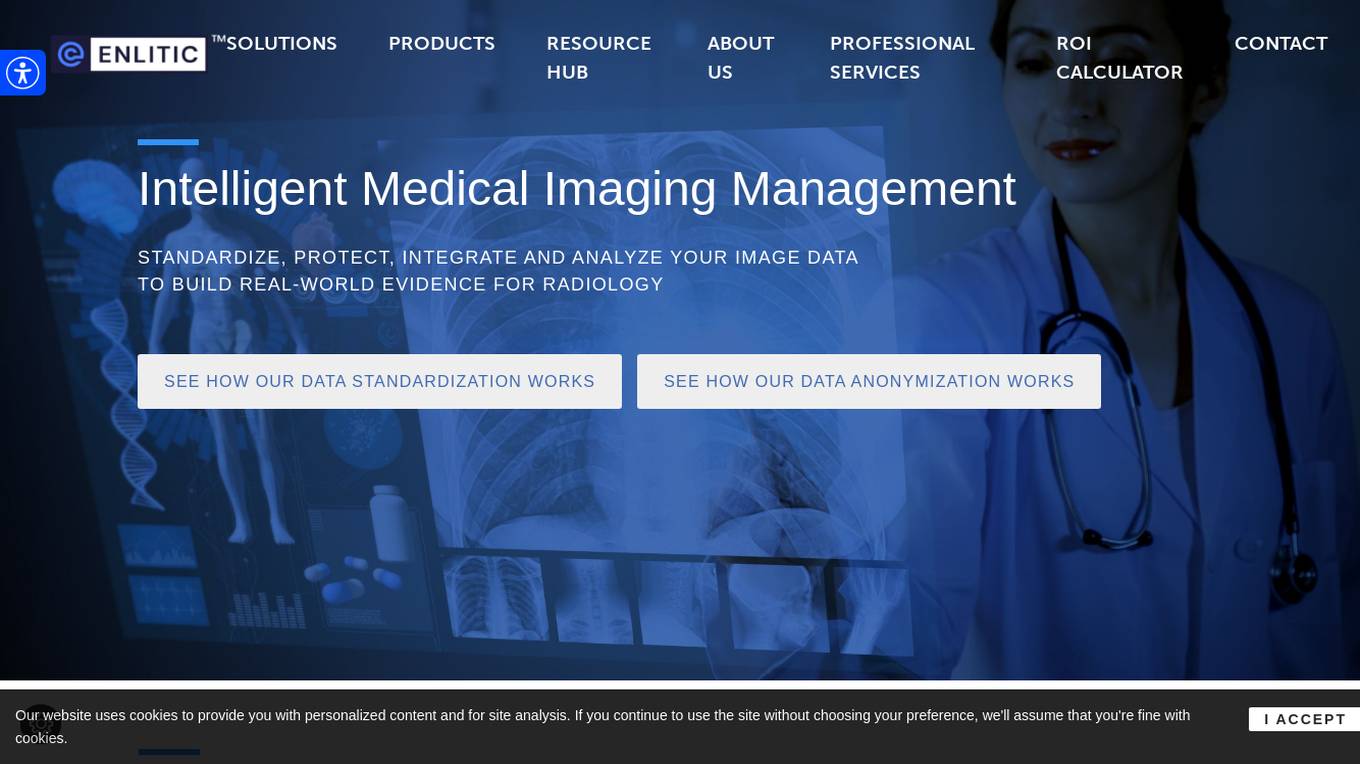The image size is (1360, 764).
Task: Click the hand X-ray thumbnail in hero image
Action: 874,608
